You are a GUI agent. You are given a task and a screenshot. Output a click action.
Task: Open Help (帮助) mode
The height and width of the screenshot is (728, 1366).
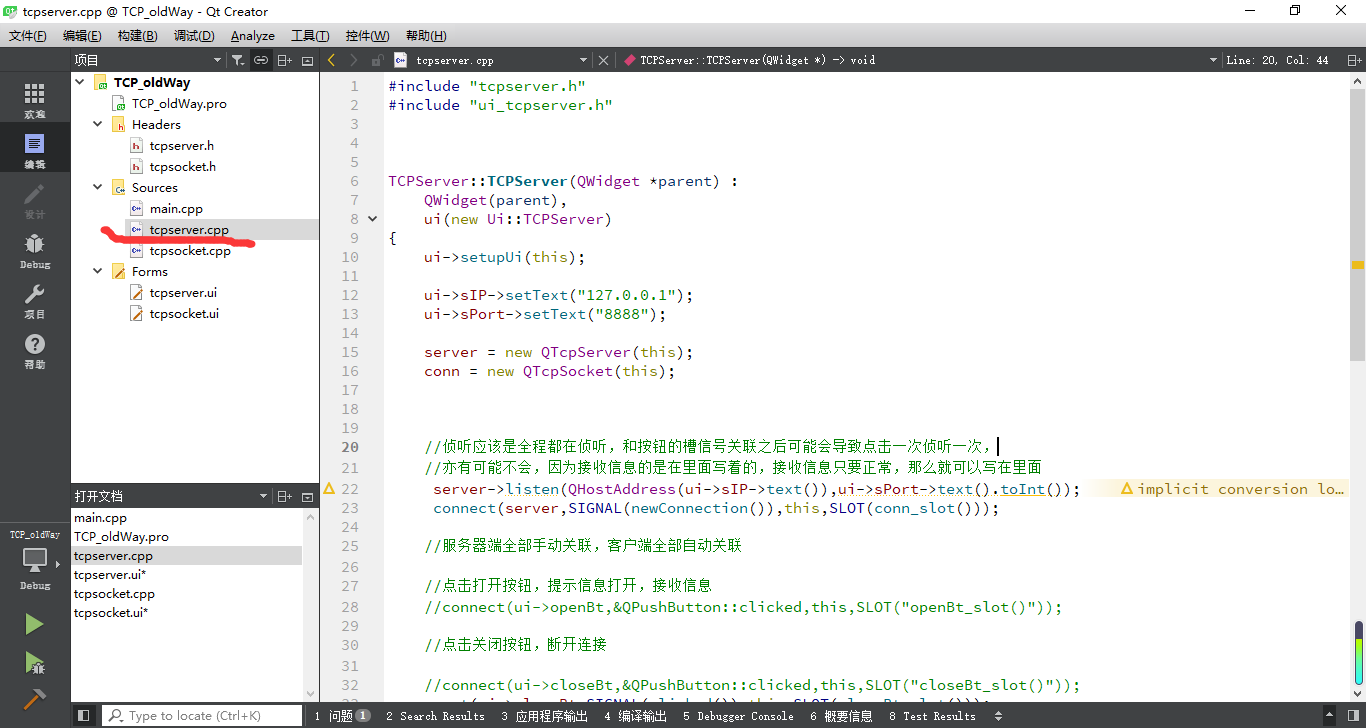(x=35, y=350)
